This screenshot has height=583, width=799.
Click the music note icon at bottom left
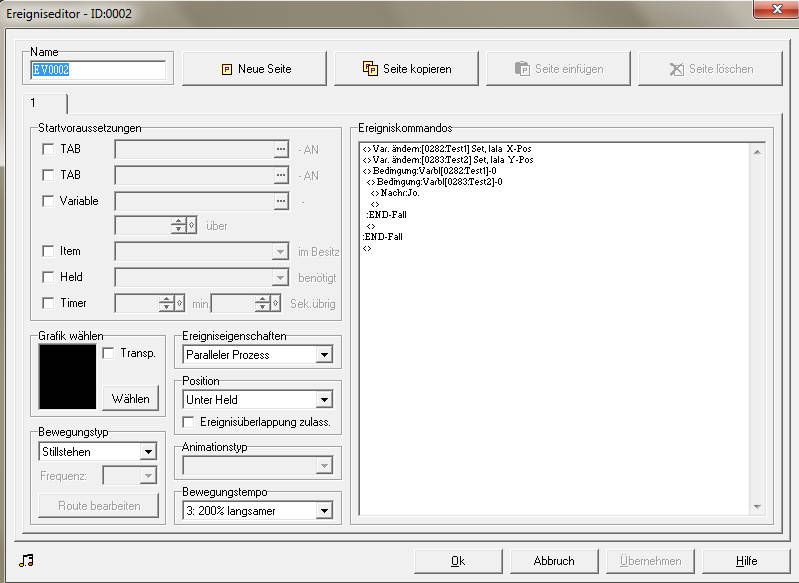click(26, 561)
